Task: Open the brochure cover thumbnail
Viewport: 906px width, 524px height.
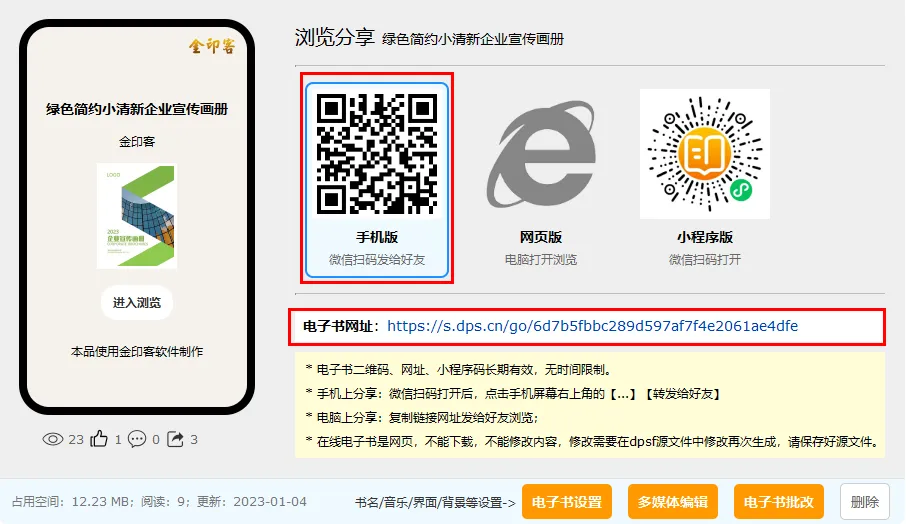Action: pos(137,216)
